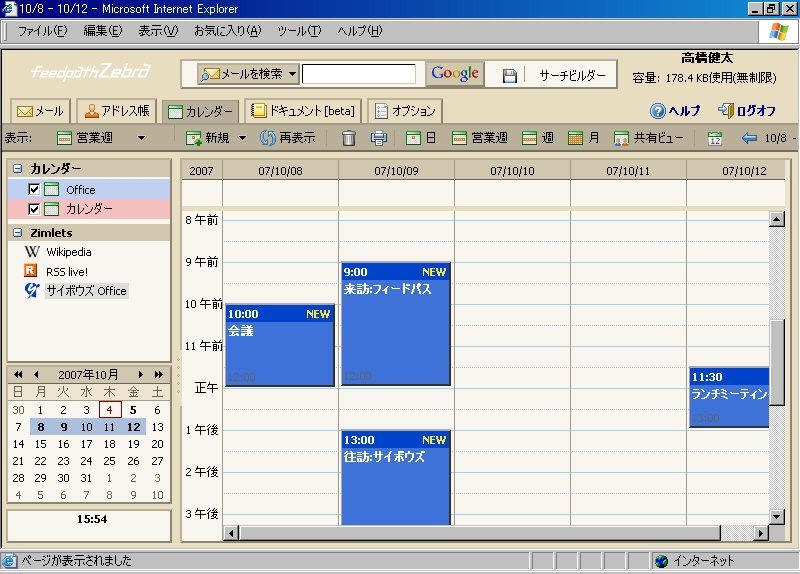Refresh calendar with 再表示

(x=288, y=138)
